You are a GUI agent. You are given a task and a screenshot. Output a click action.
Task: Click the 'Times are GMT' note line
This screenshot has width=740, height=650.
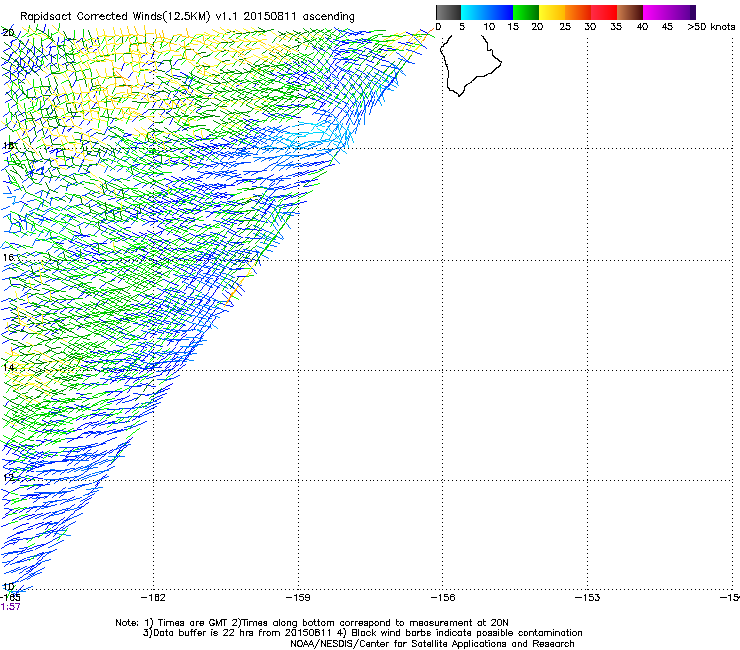tap(312, 623)
